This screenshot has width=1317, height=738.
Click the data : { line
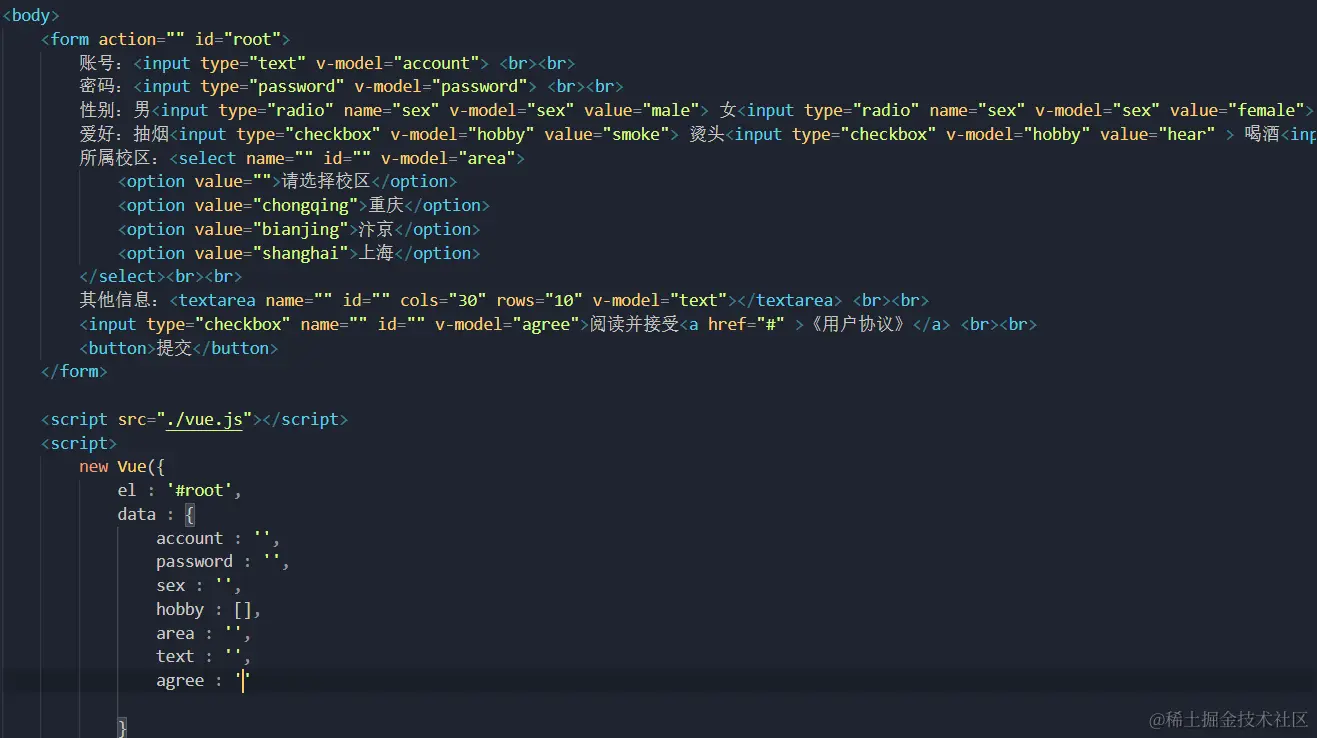point(157,515)
